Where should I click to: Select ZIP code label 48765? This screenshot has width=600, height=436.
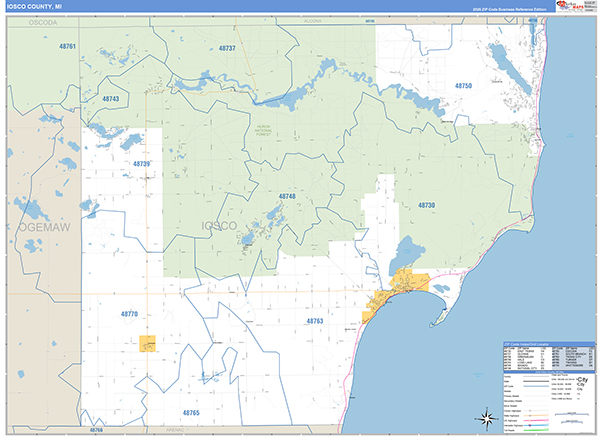191,412
